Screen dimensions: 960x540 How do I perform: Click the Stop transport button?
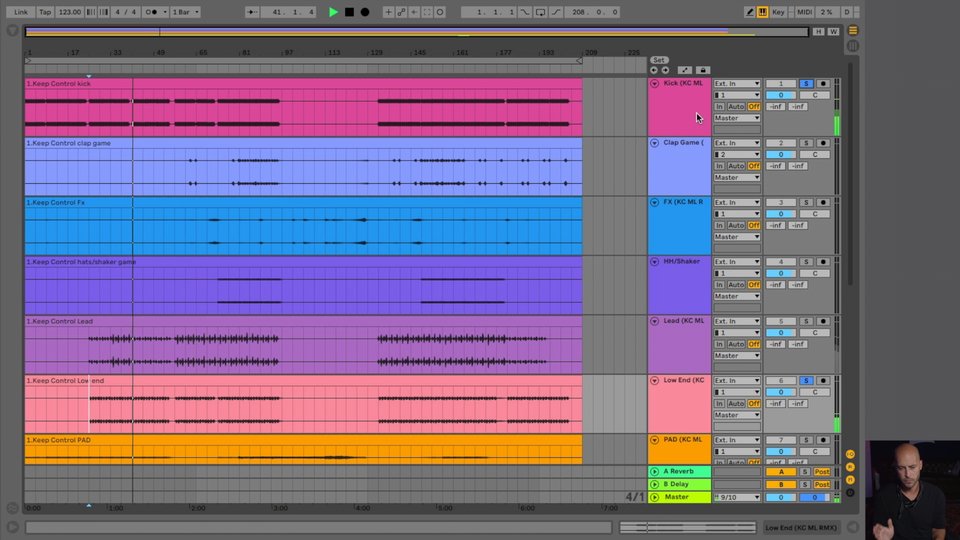coord(349,12)
